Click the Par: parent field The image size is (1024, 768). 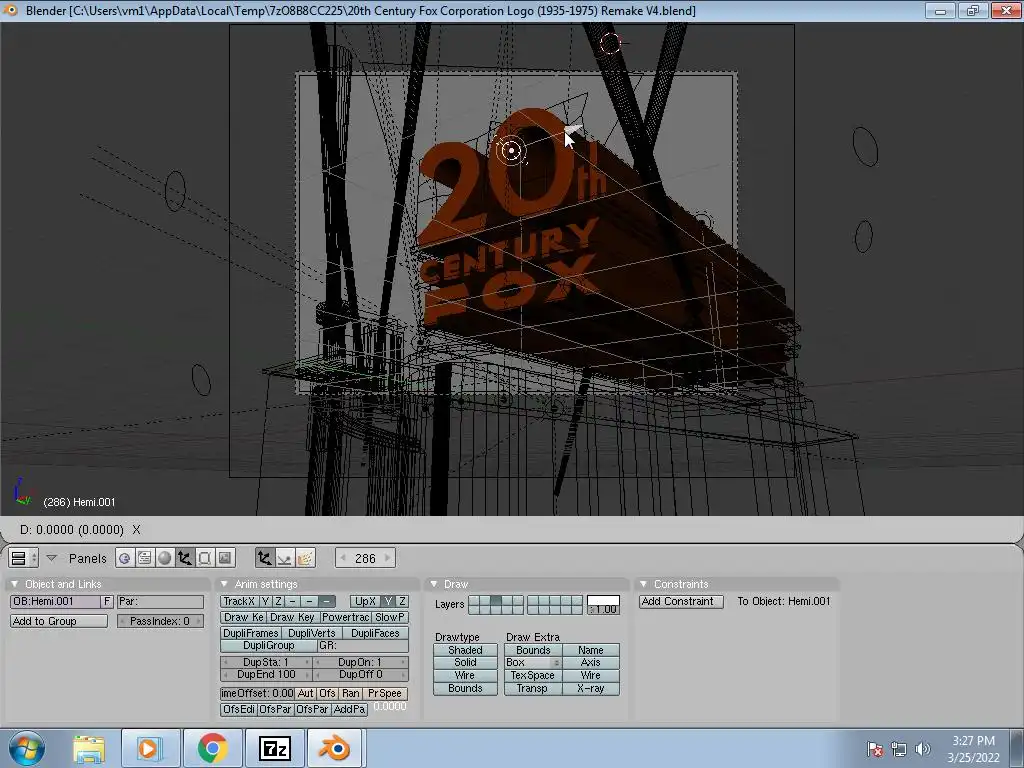[x=161, y=601]
